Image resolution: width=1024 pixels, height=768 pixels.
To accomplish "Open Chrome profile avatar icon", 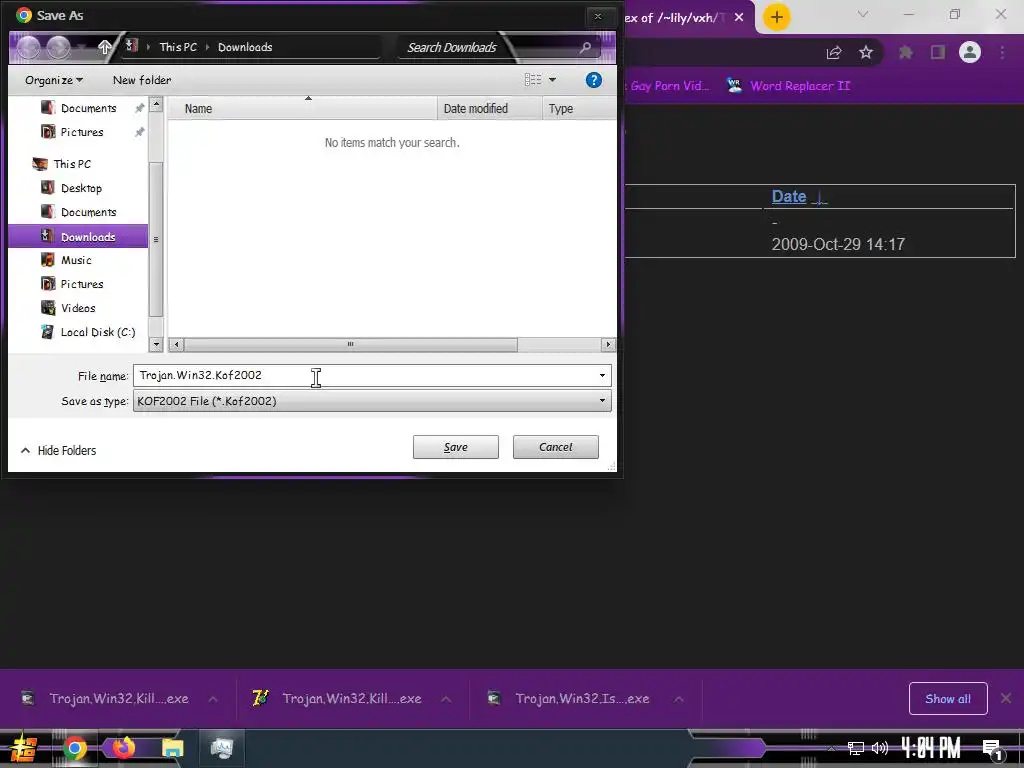I will click(x=970, y=52).
